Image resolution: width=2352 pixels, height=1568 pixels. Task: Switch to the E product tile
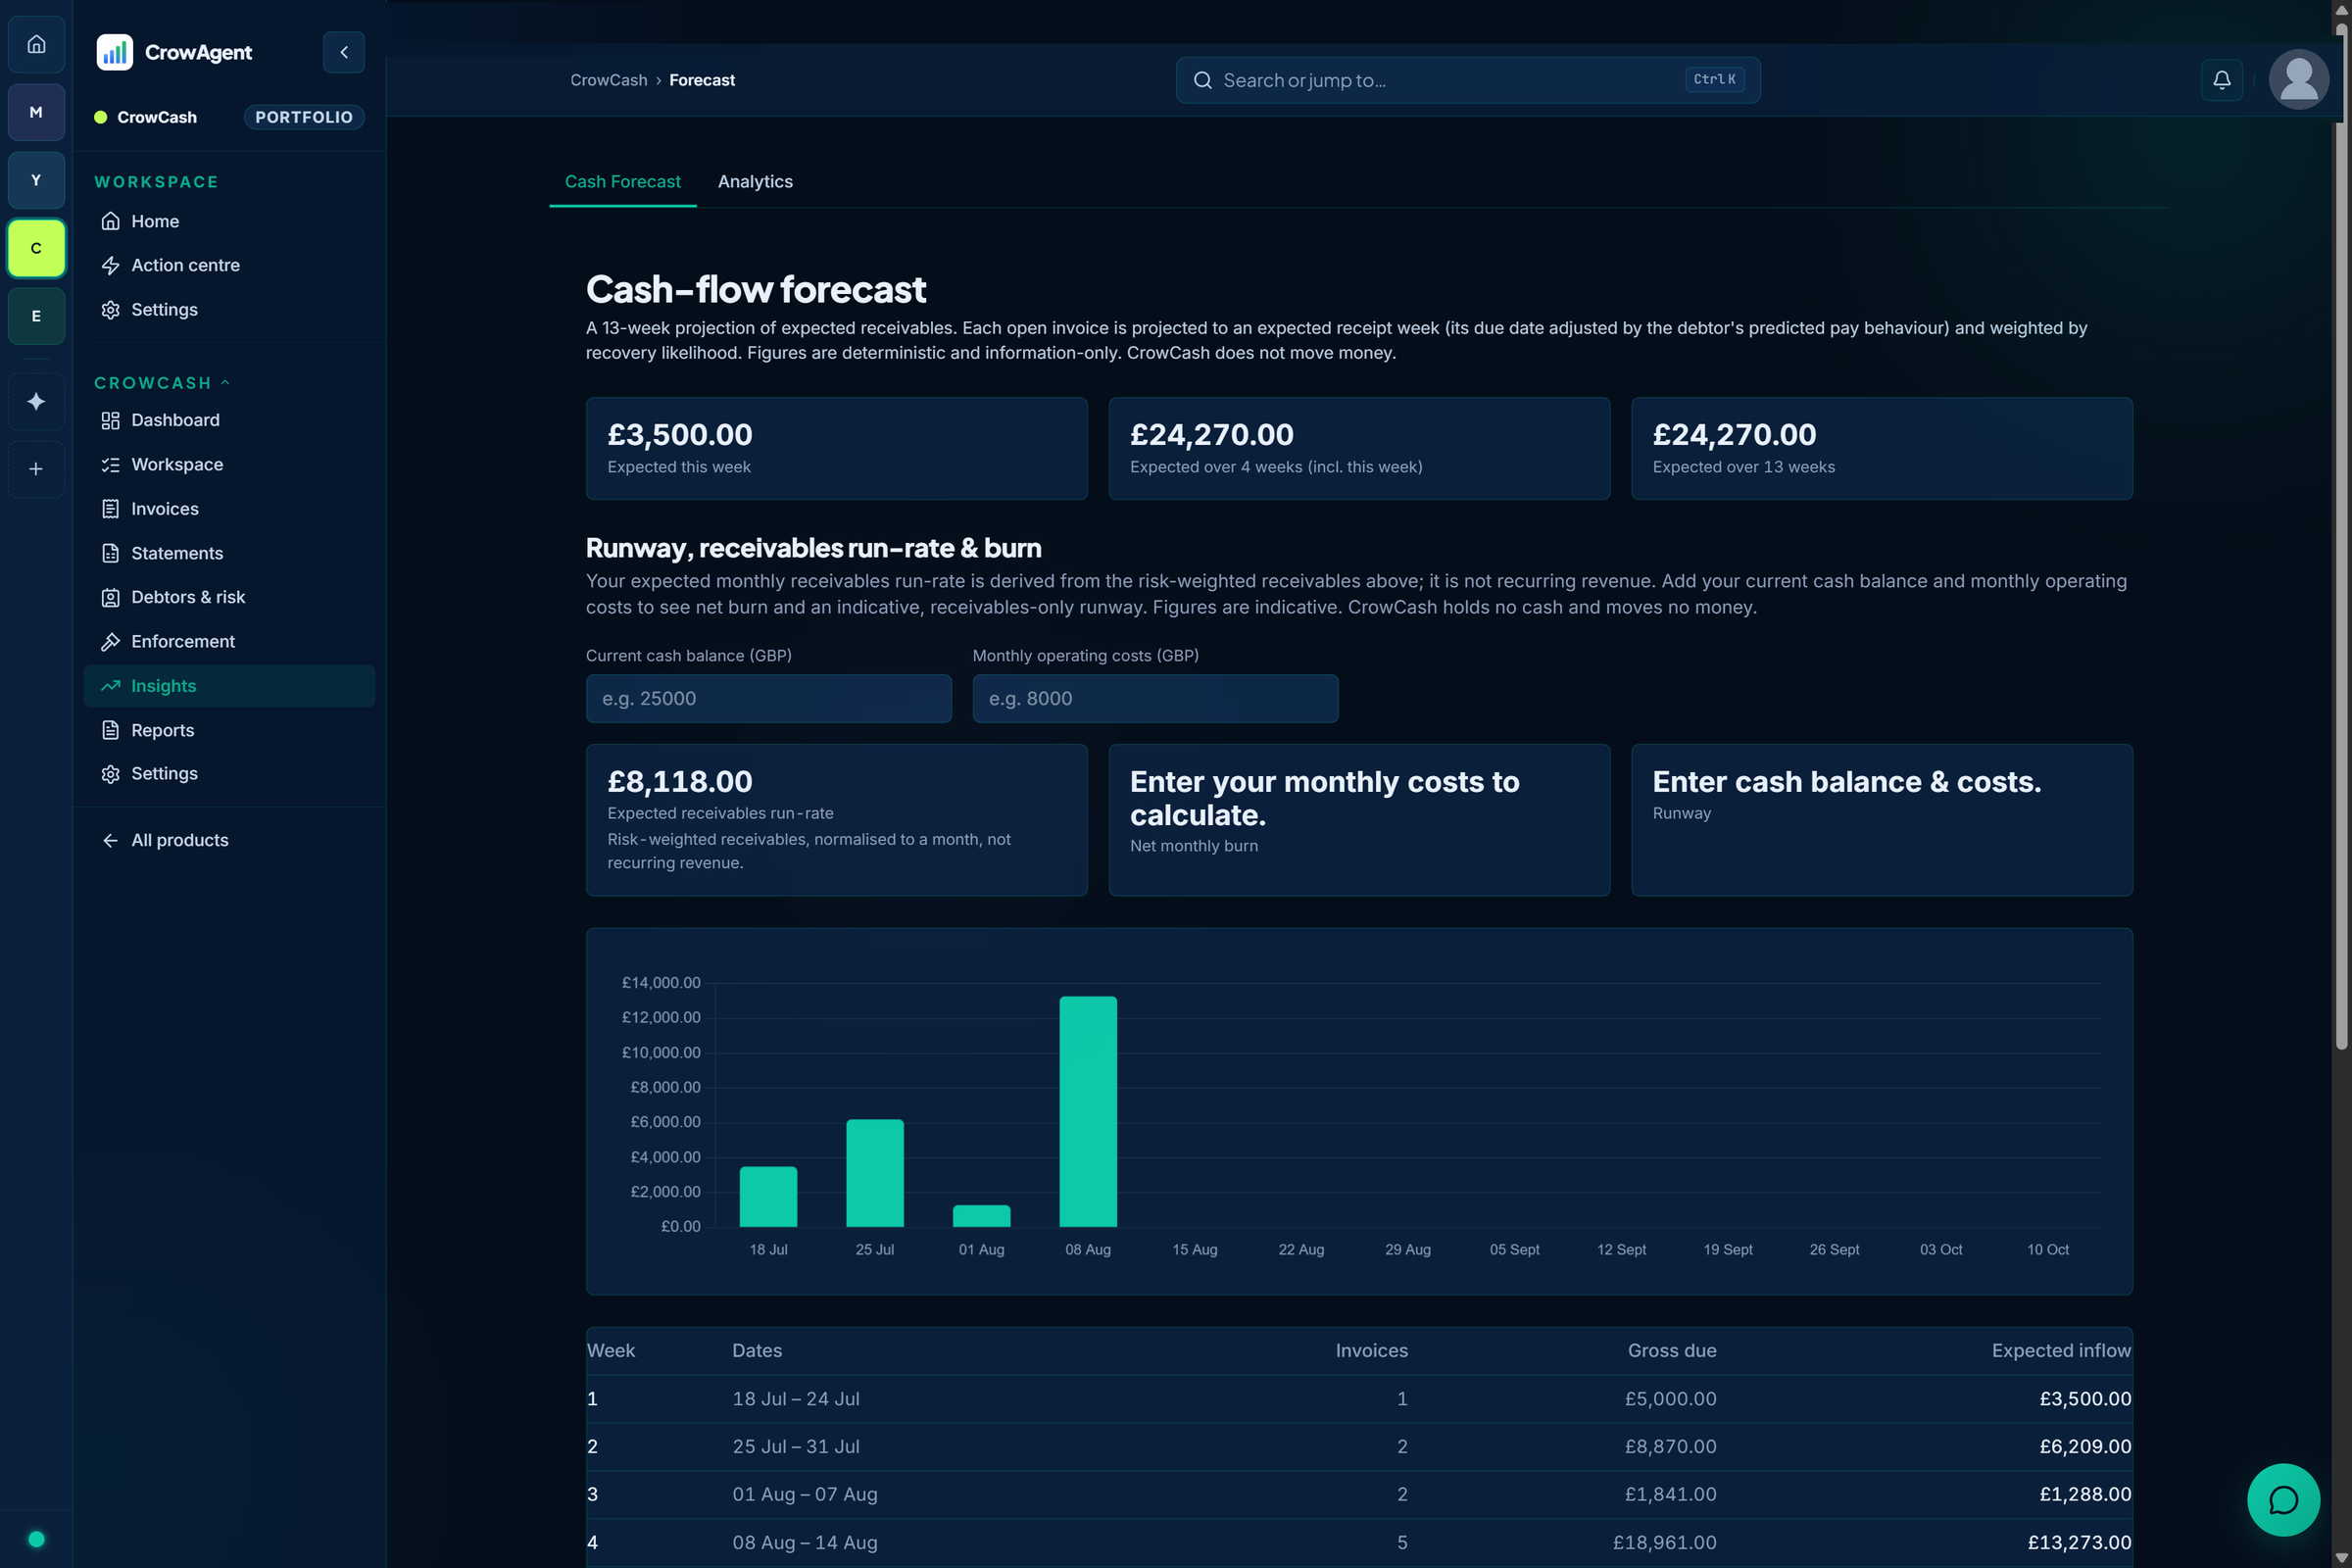(36, 316)
